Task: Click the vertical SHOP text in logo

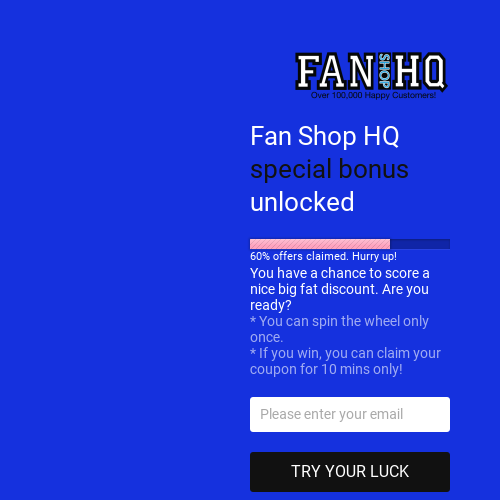Action: point(384,71)
